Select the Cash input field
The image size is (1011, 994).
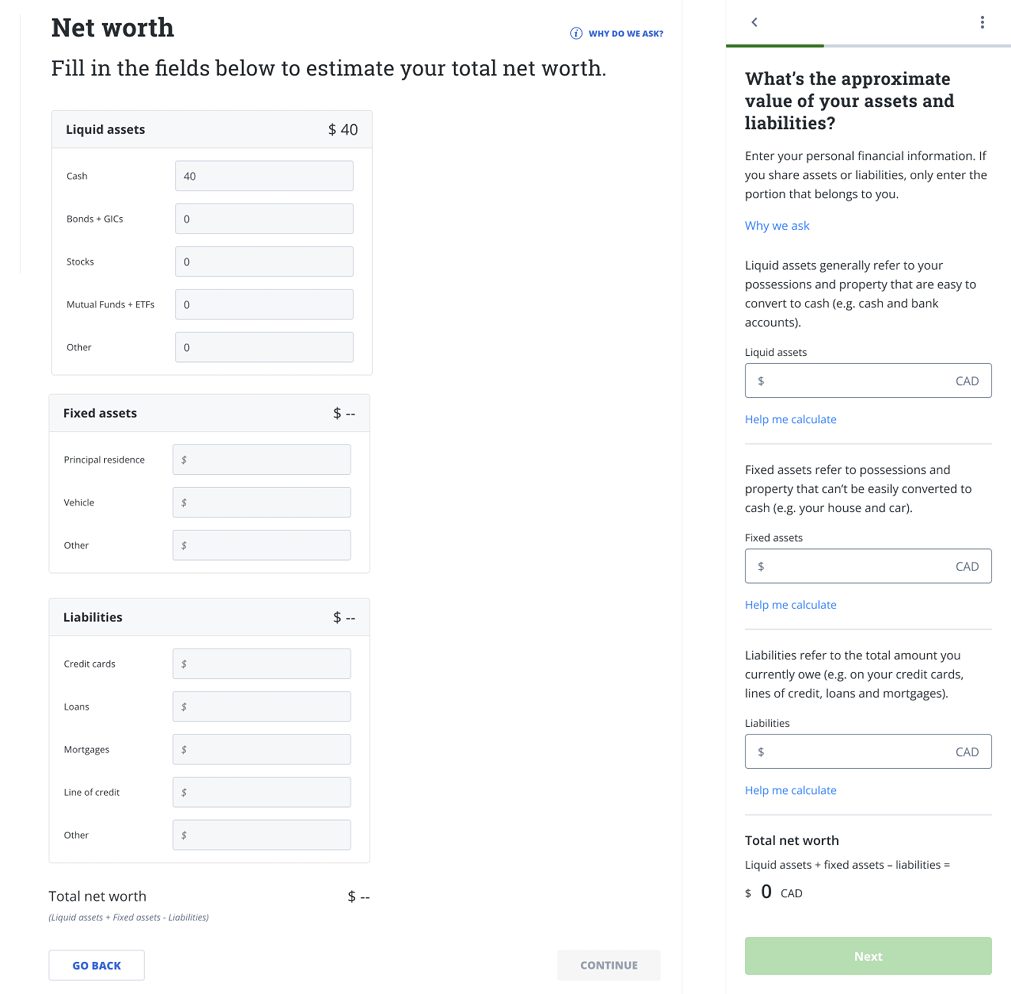pyautogui.click(x=263, y=175)
